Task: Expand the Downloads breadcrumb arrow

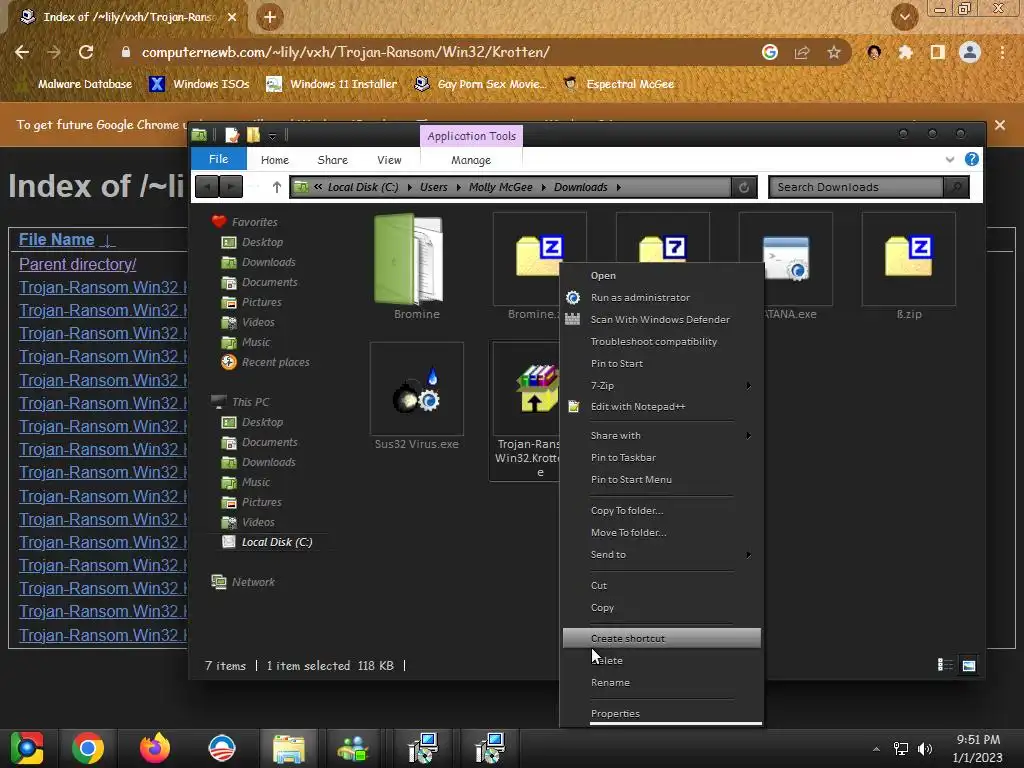Action: [x=618, y=187]
